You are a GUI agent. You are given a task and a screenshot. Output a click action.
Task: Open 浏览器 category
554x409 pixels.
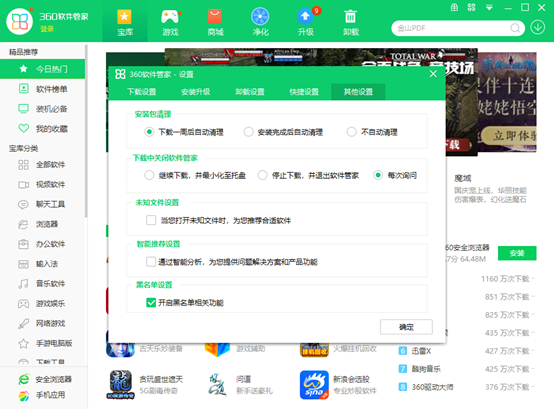pos(42,224)
